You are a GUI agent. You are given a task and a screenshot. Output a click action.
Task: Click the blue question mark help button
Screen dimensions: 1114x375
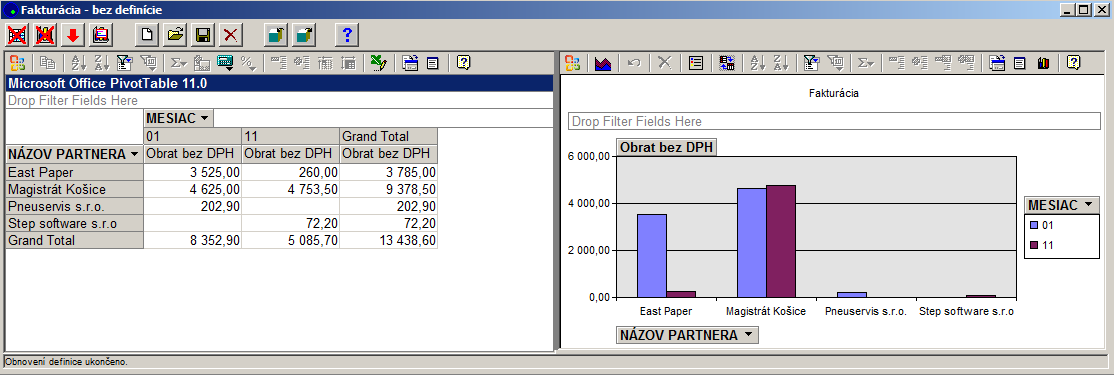(347, 34)
